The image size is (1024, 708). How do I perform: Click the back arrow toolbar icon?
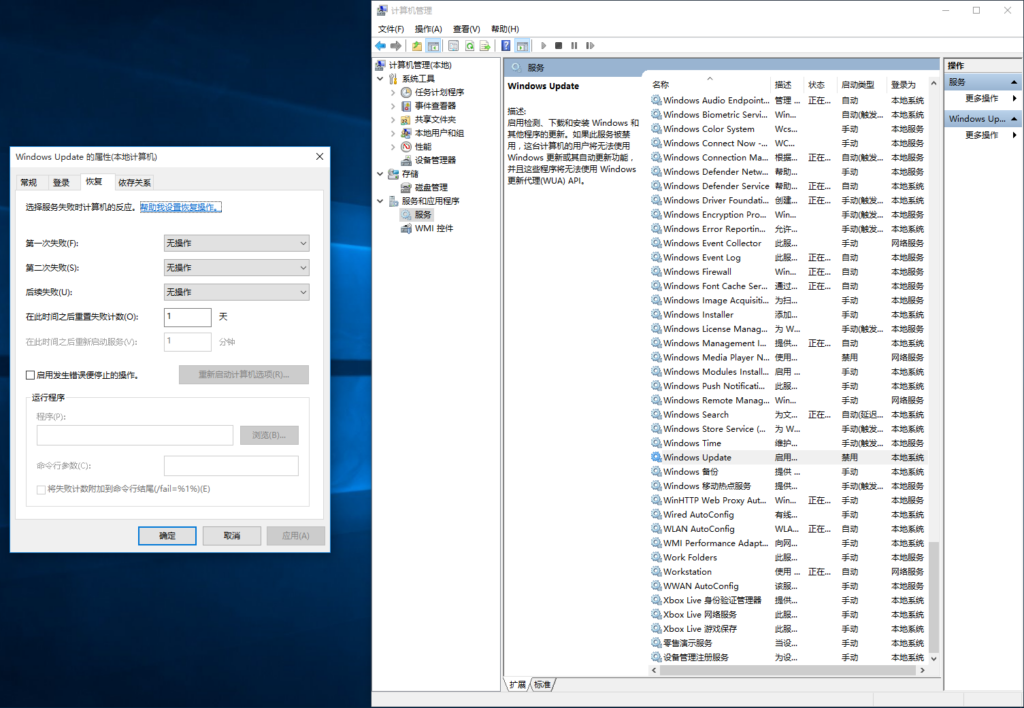pyautogui.click(x=380, y=46)
